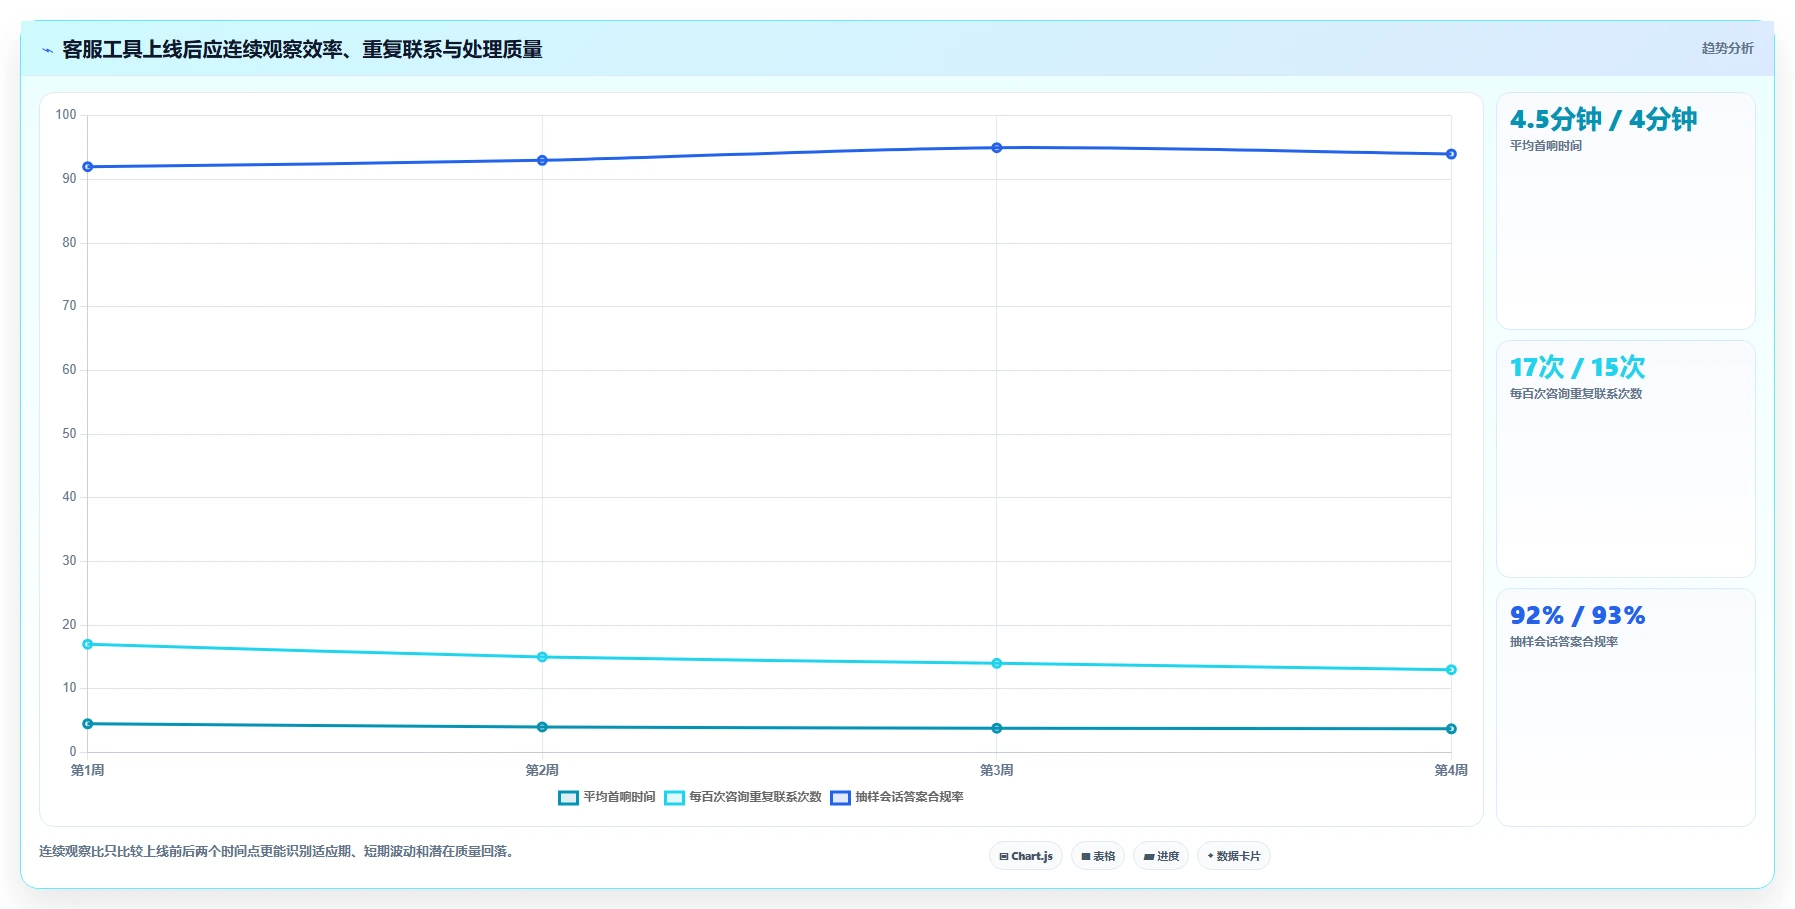Open the Chart.js chip
Screen dimensions: 1795x909
[x=1026, y=856]
